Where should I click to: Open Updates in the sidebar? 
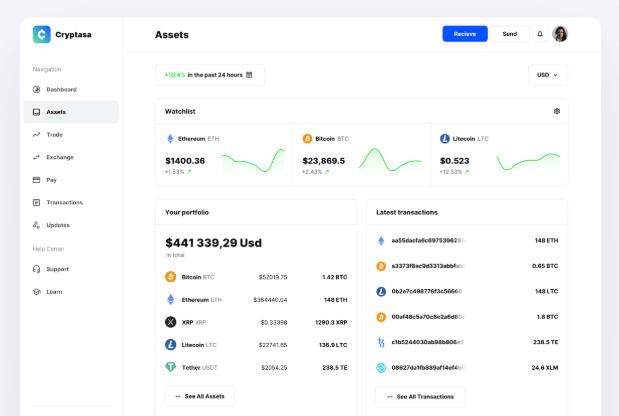coord(71,225)
